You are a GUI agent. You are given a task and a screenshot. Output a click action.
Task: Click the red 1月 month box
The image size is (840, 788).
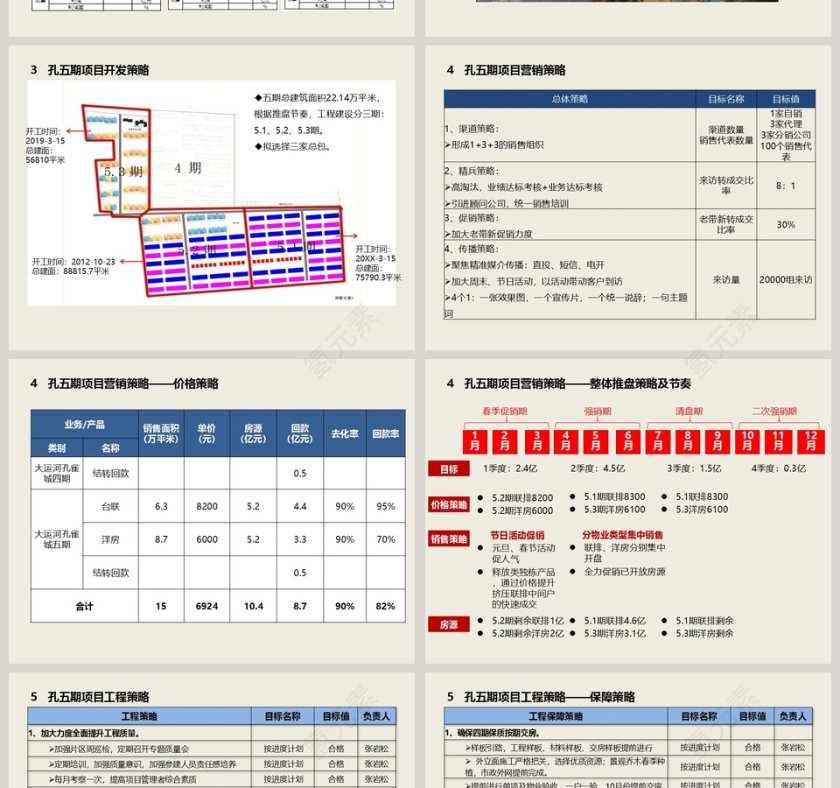point(477,441)
